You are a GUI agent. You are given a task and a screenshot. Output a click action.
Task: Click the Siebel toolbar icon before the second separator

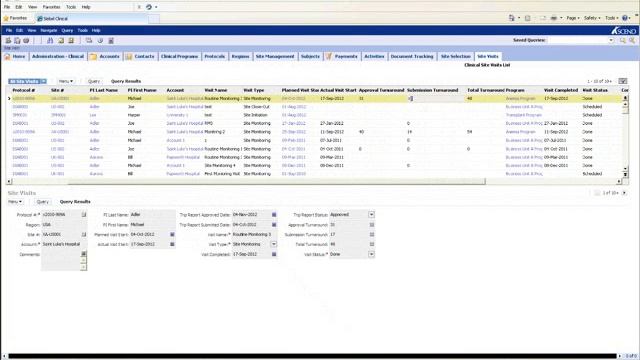pos(71,40)
